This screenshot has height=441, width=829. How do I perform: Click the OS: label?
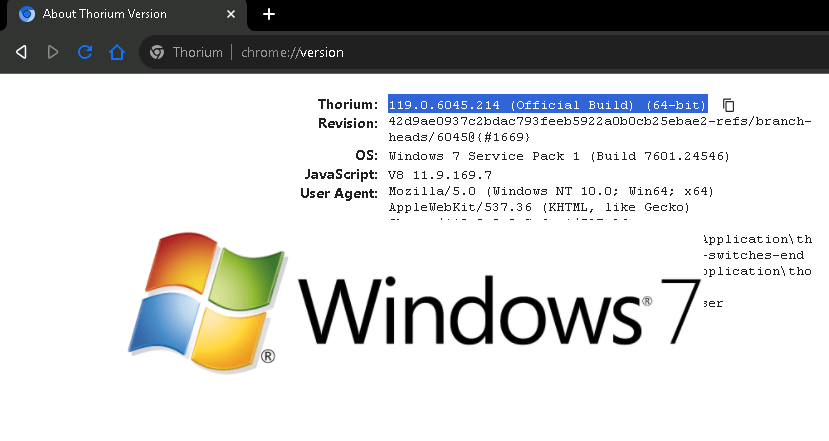[366, 155]
